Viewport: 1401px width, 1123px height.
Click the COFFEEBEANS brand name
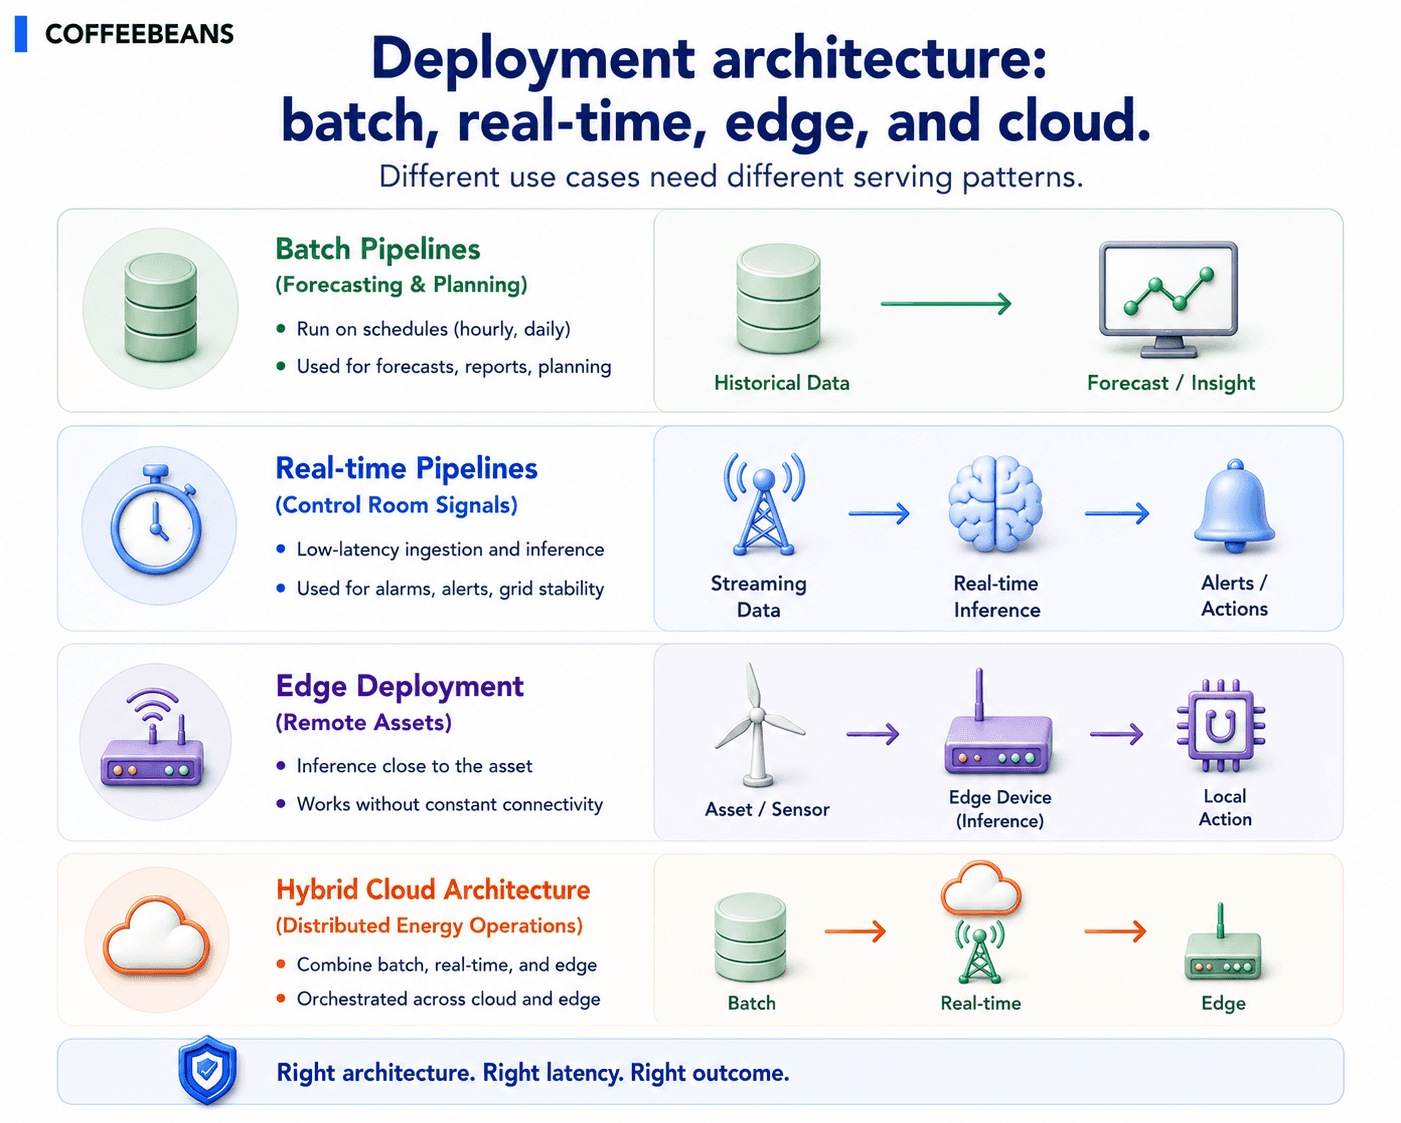click(x=139, y=34)
